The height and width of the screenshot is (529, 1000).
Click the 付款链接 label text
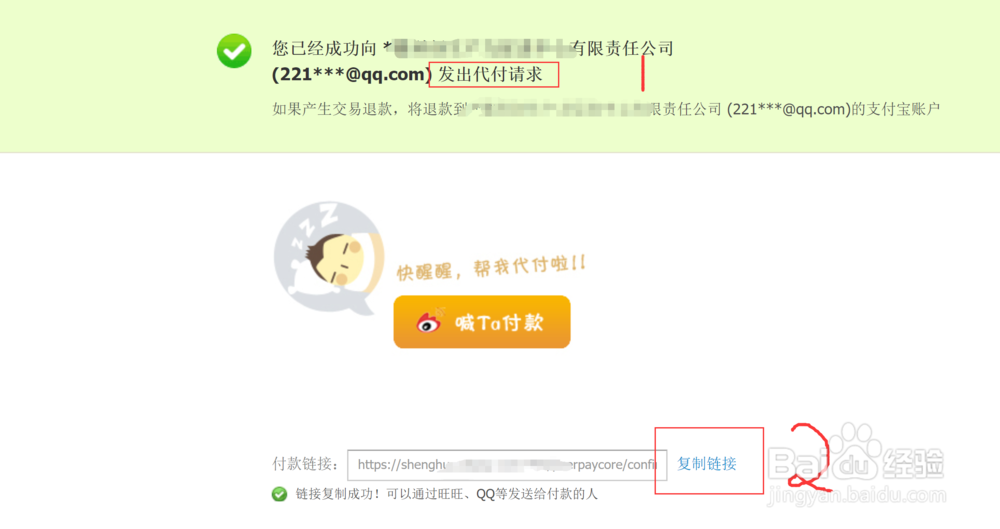click(x=305, y=464)
